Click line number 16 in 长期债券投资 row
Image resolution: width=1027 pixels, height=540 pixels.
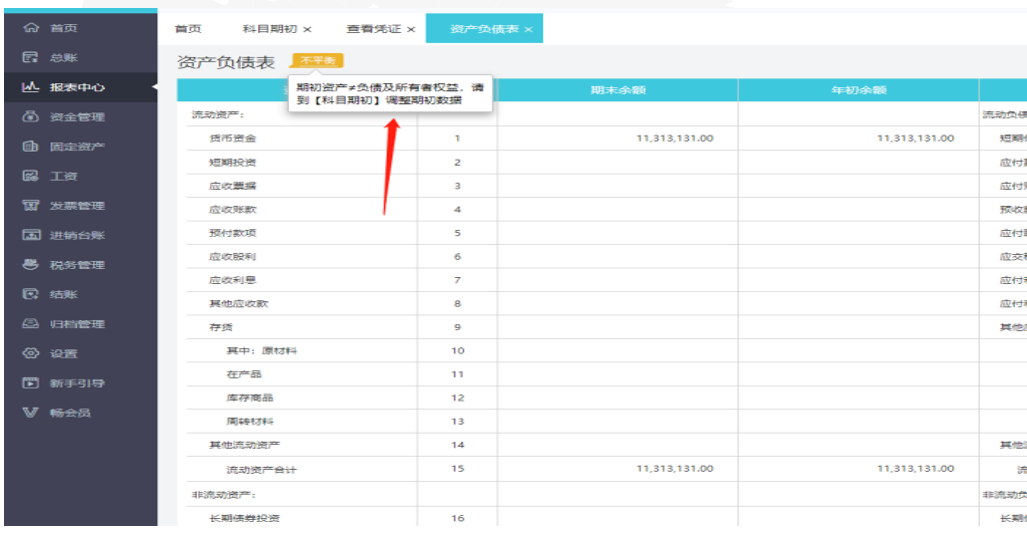pos(457,518)
